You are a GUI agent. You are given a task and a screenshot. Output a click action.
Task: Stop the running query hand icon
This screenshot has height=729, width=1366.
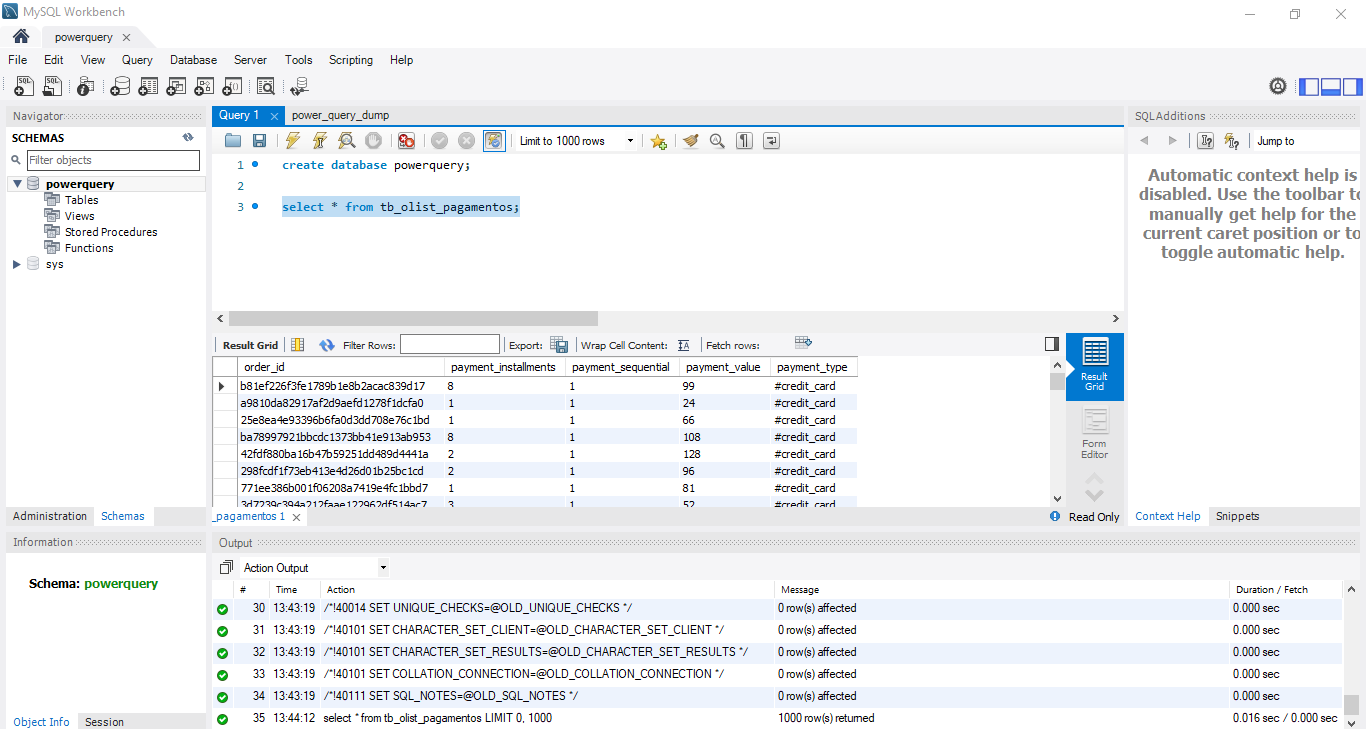[x=373, y=141]
